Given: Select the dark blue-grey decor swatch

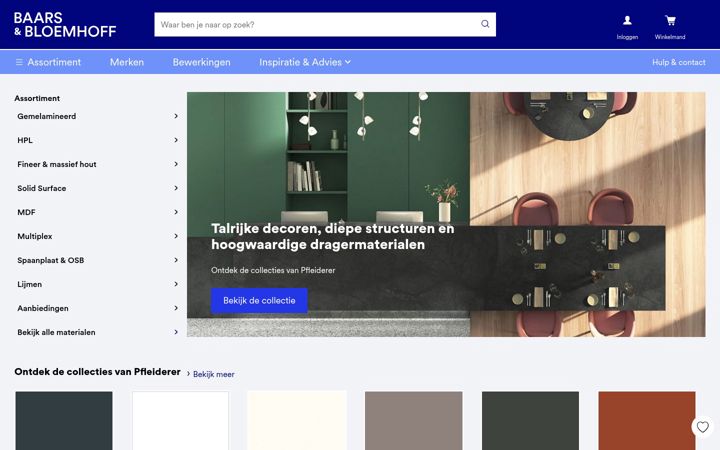Looking at the screenshot, I should point(64,421).
